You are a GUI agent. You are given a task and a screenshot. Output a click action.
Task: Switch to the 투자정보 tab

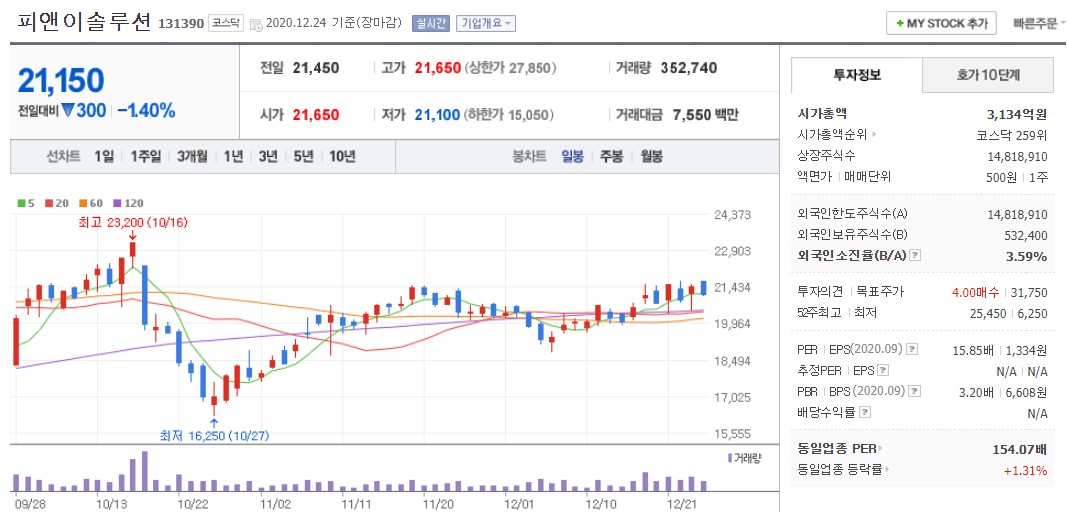pyautogui.click(x=857, y=75)
